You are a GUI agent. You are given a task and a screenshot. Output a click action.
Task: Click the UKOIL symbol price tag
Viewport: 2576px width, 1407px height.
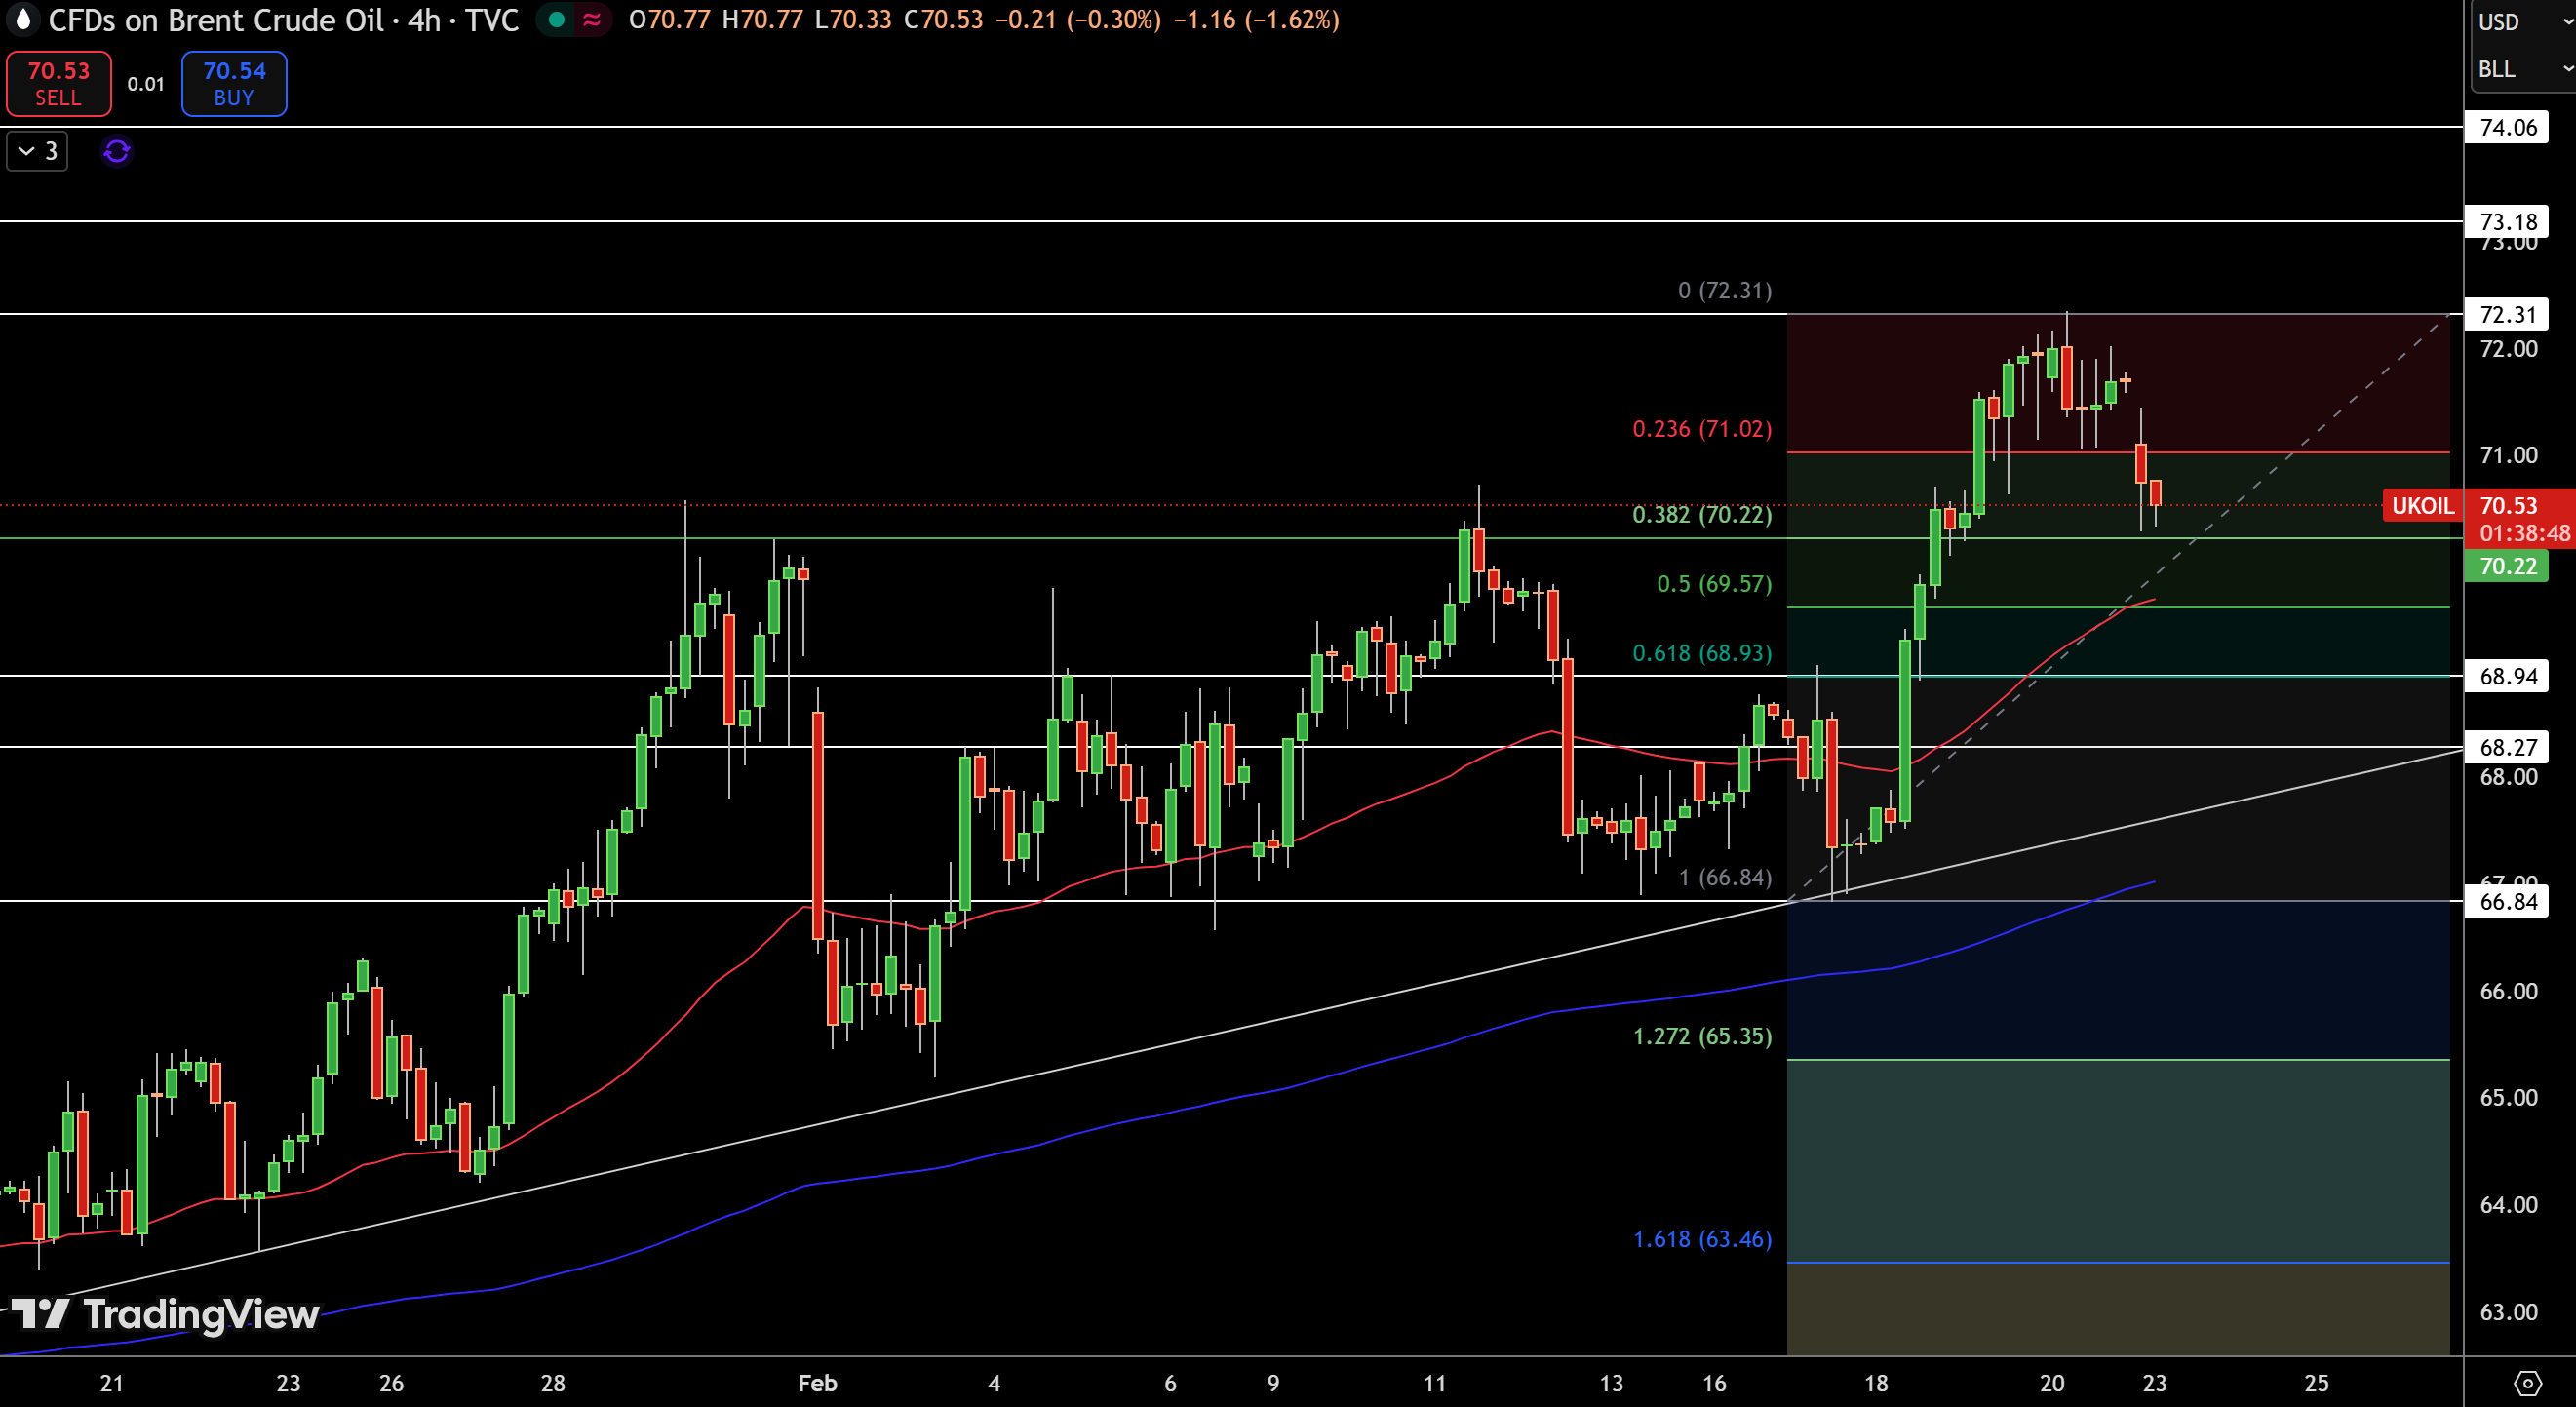[2422, 505]
